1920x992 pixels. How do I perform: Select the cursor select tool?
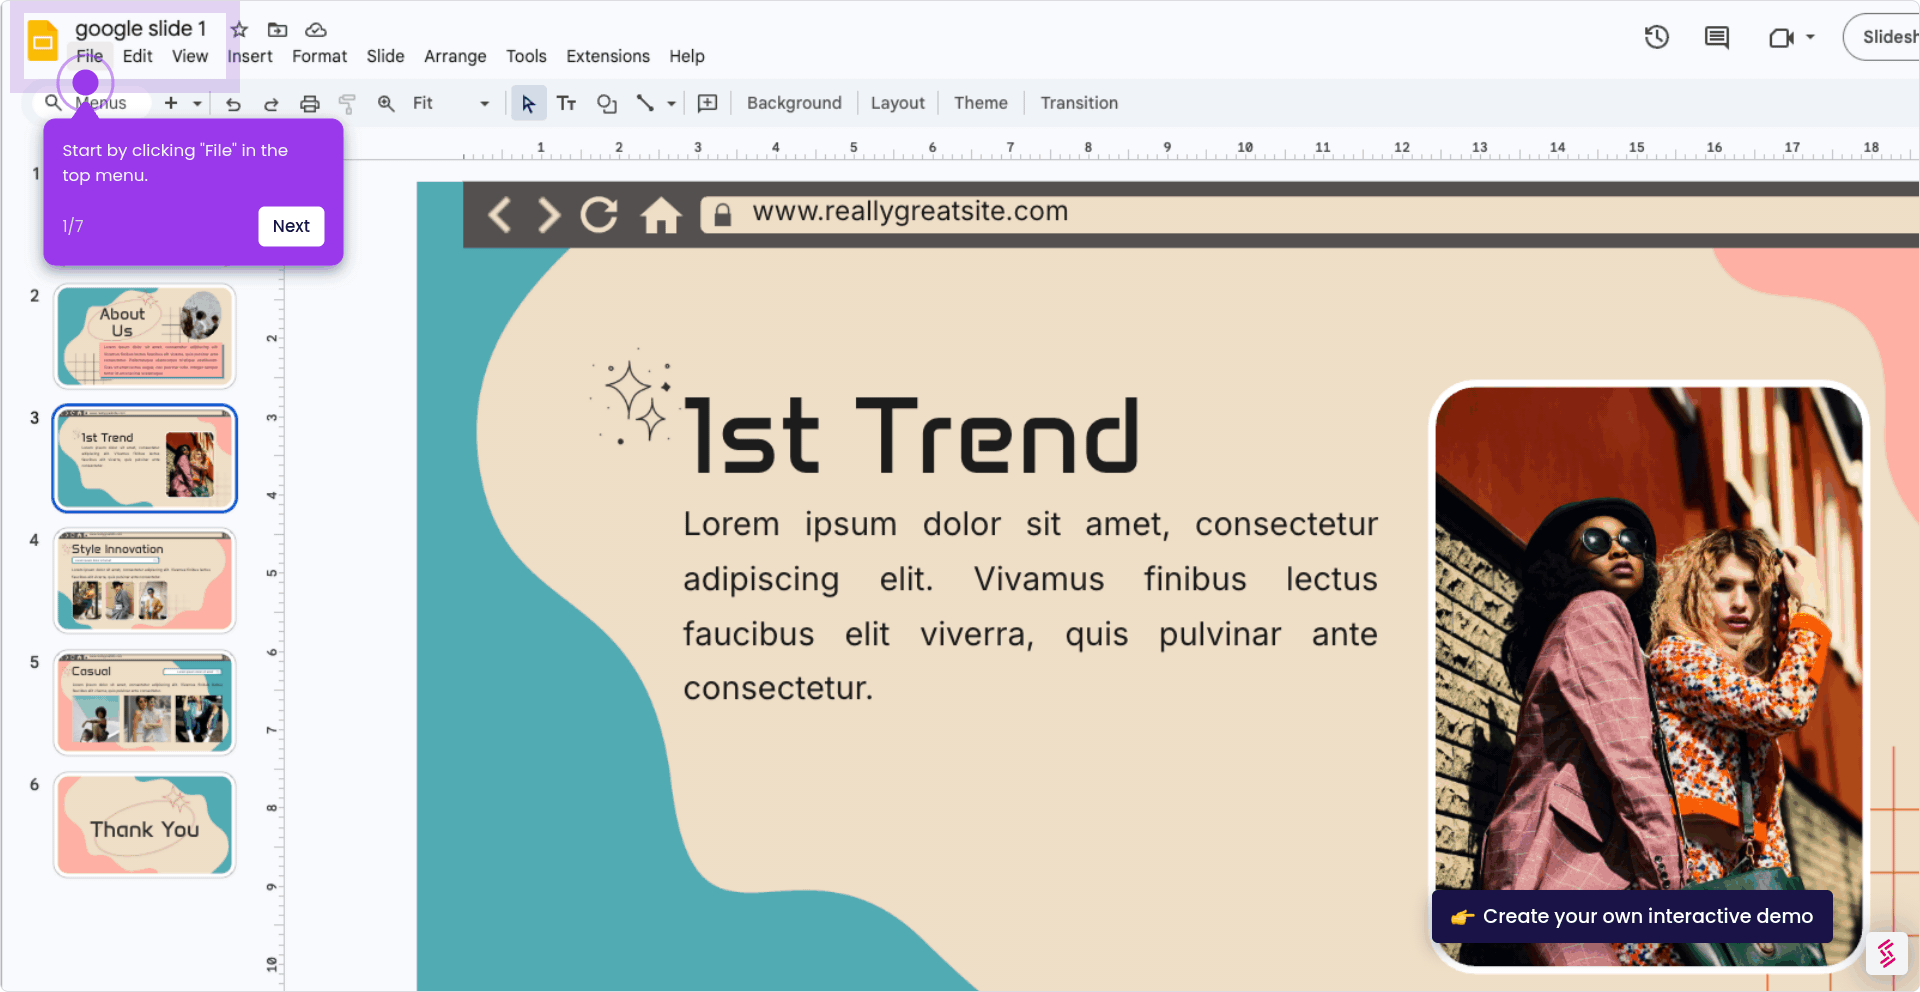(528, 103)
